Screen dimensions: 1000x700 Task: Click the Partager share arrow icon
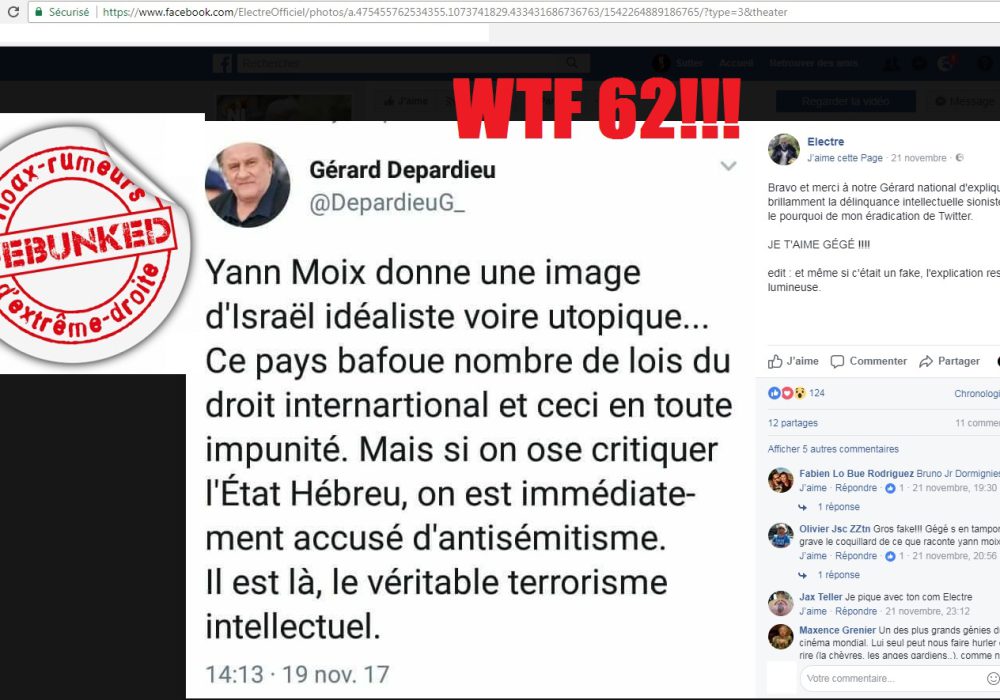tap(925, 361)
